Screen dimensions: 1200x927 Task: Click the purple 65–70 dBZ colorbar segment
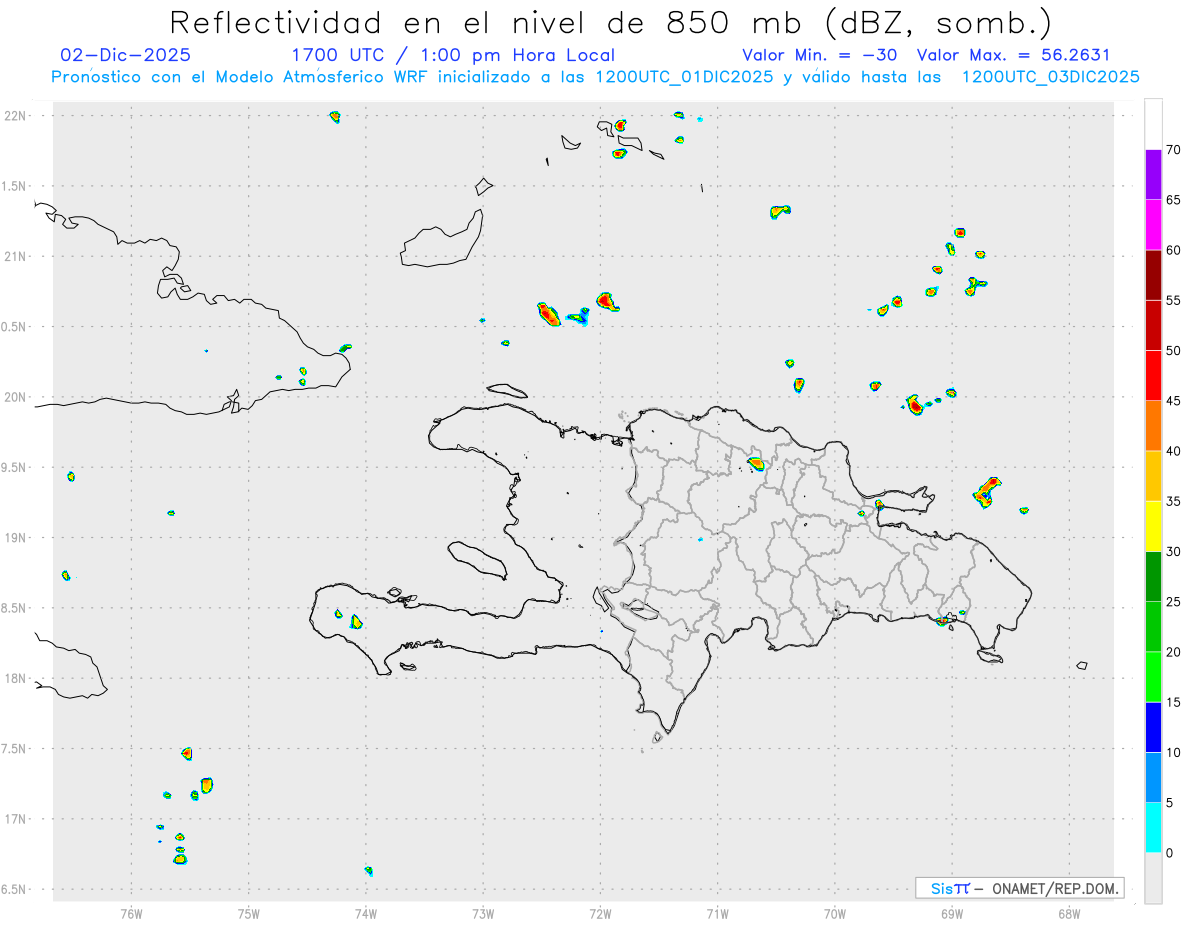click(x=1153, y=175)
